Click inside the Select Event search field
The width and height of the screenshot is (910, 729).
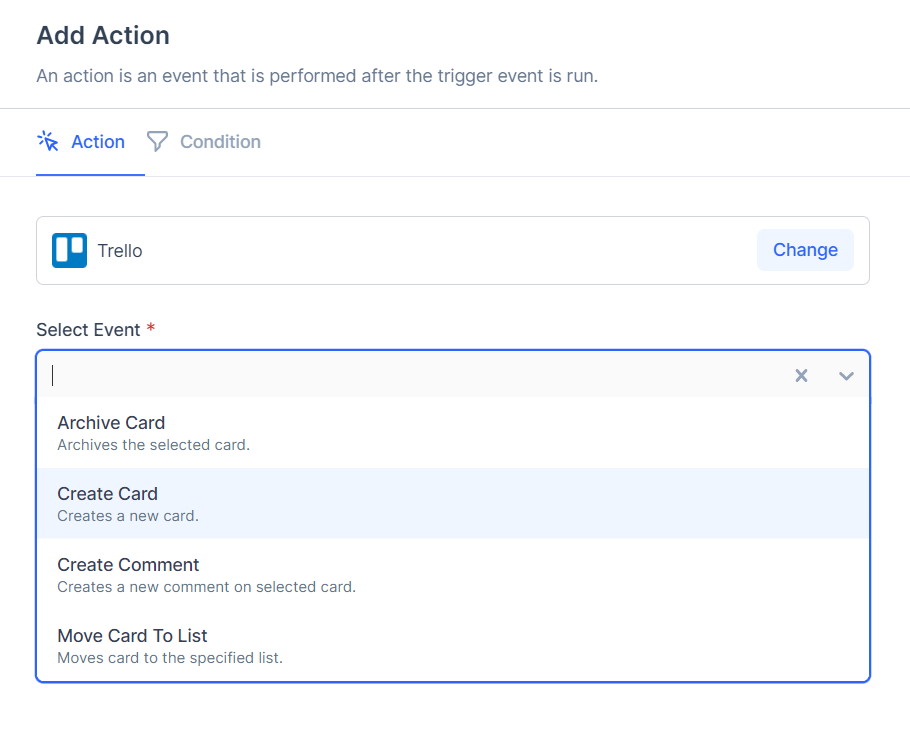(x=400, y=376)
